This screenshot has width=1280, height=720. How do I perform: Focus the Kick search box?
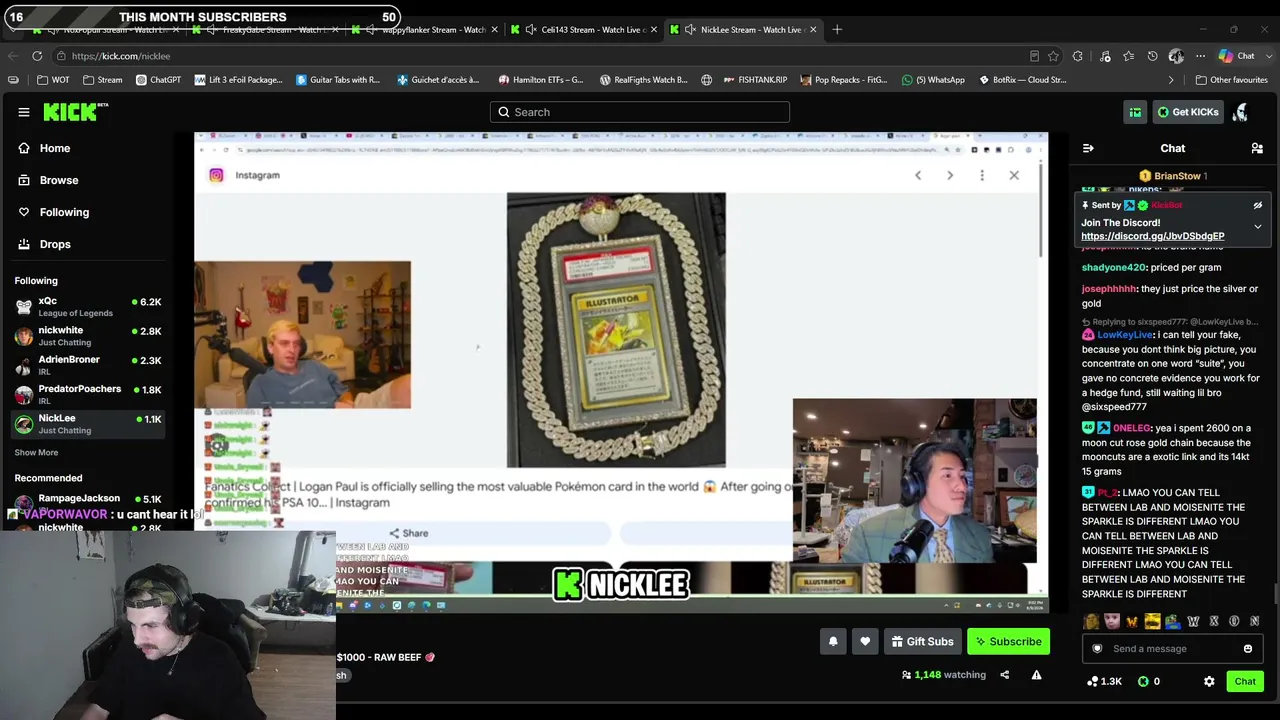pyautogui.click(x=640, y=112)
